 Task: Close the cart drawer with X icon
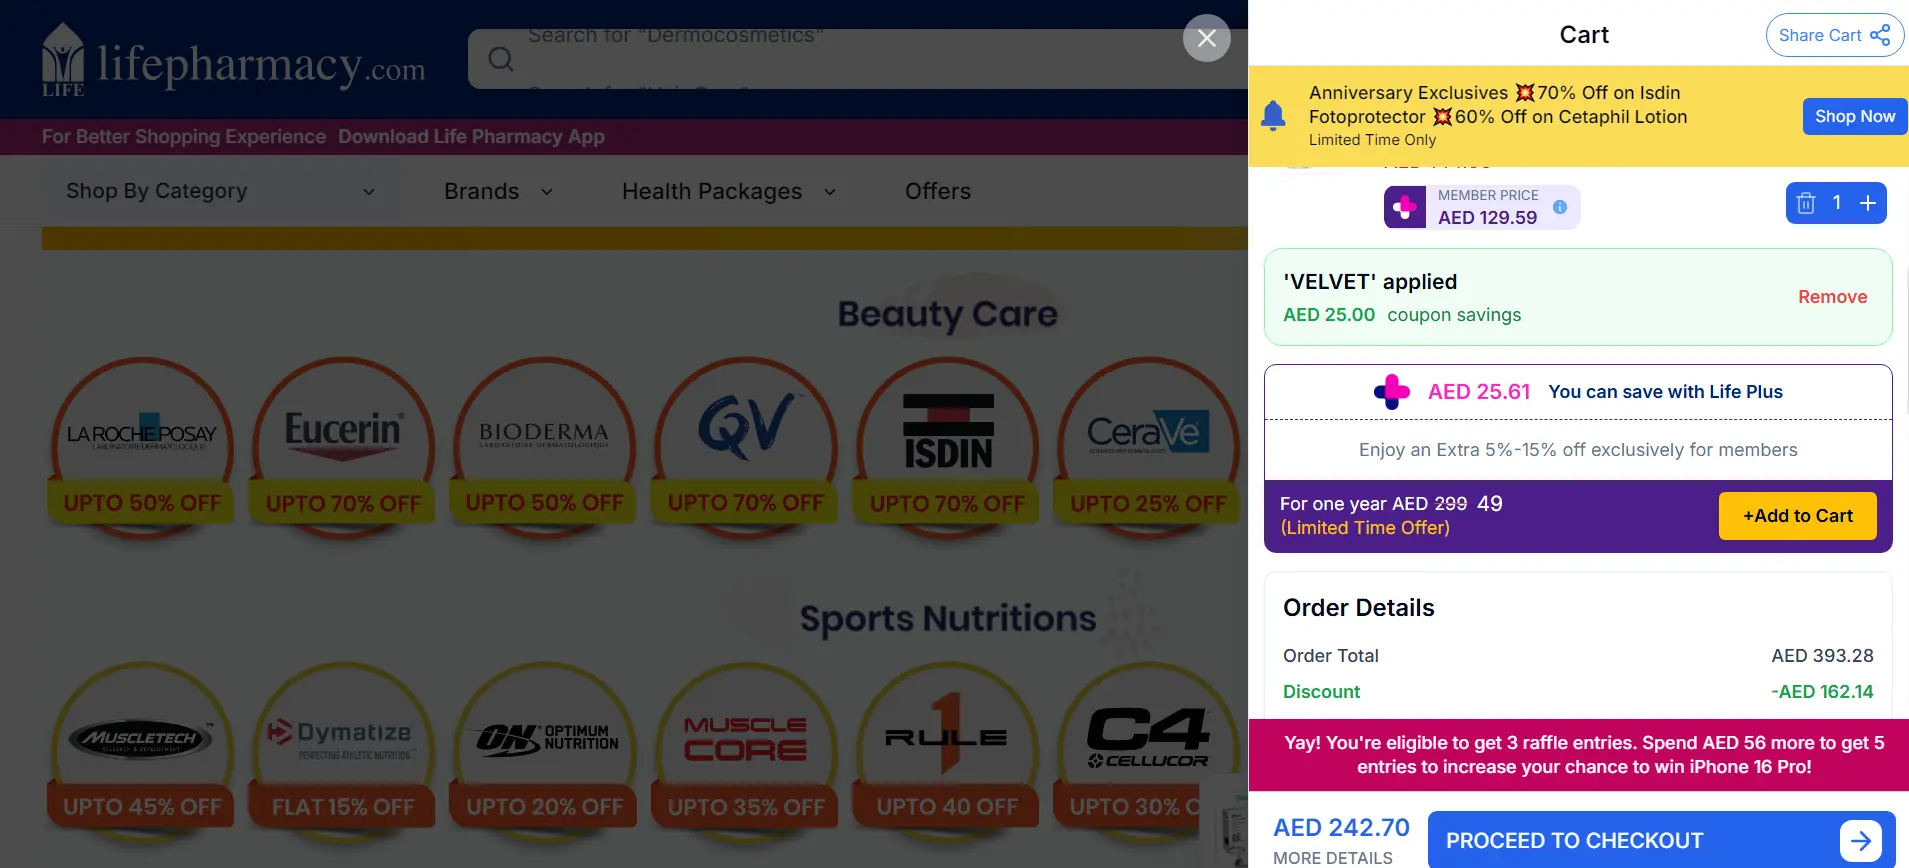(1207, 38)
